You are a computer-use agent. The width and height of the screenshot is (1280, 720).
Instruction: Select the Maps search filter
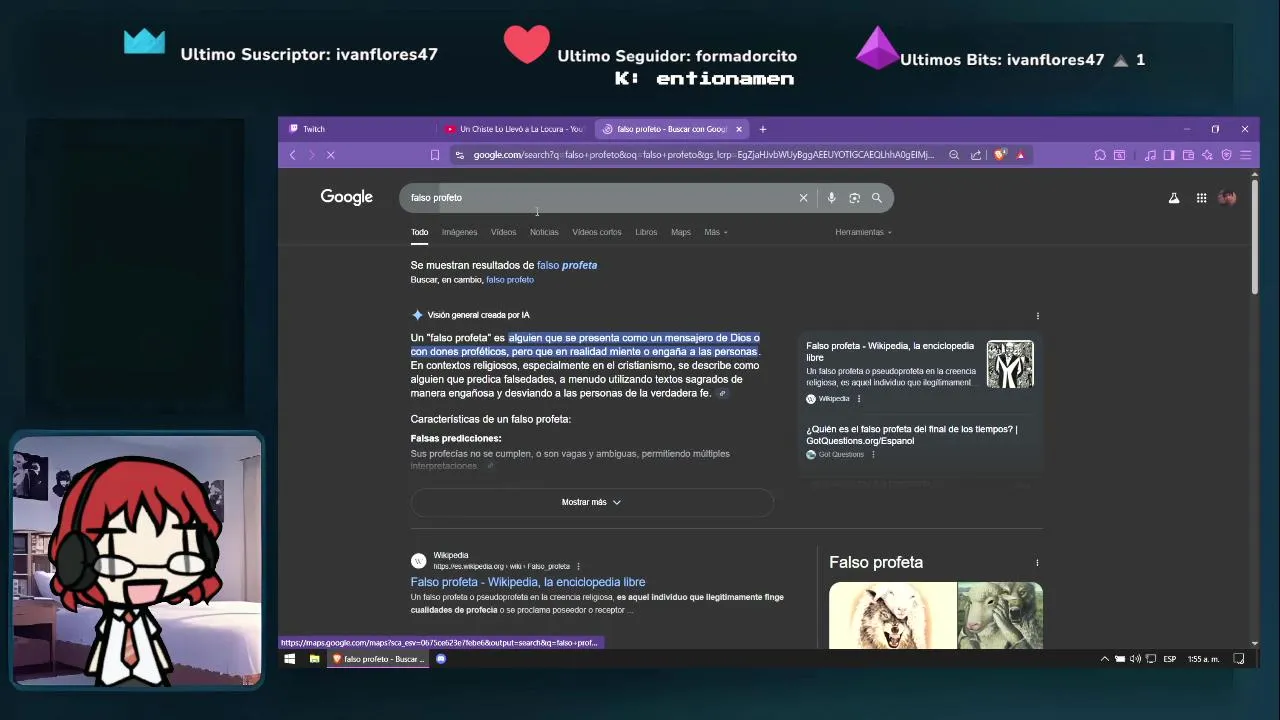pyautogui.click(x=681, y=232)
